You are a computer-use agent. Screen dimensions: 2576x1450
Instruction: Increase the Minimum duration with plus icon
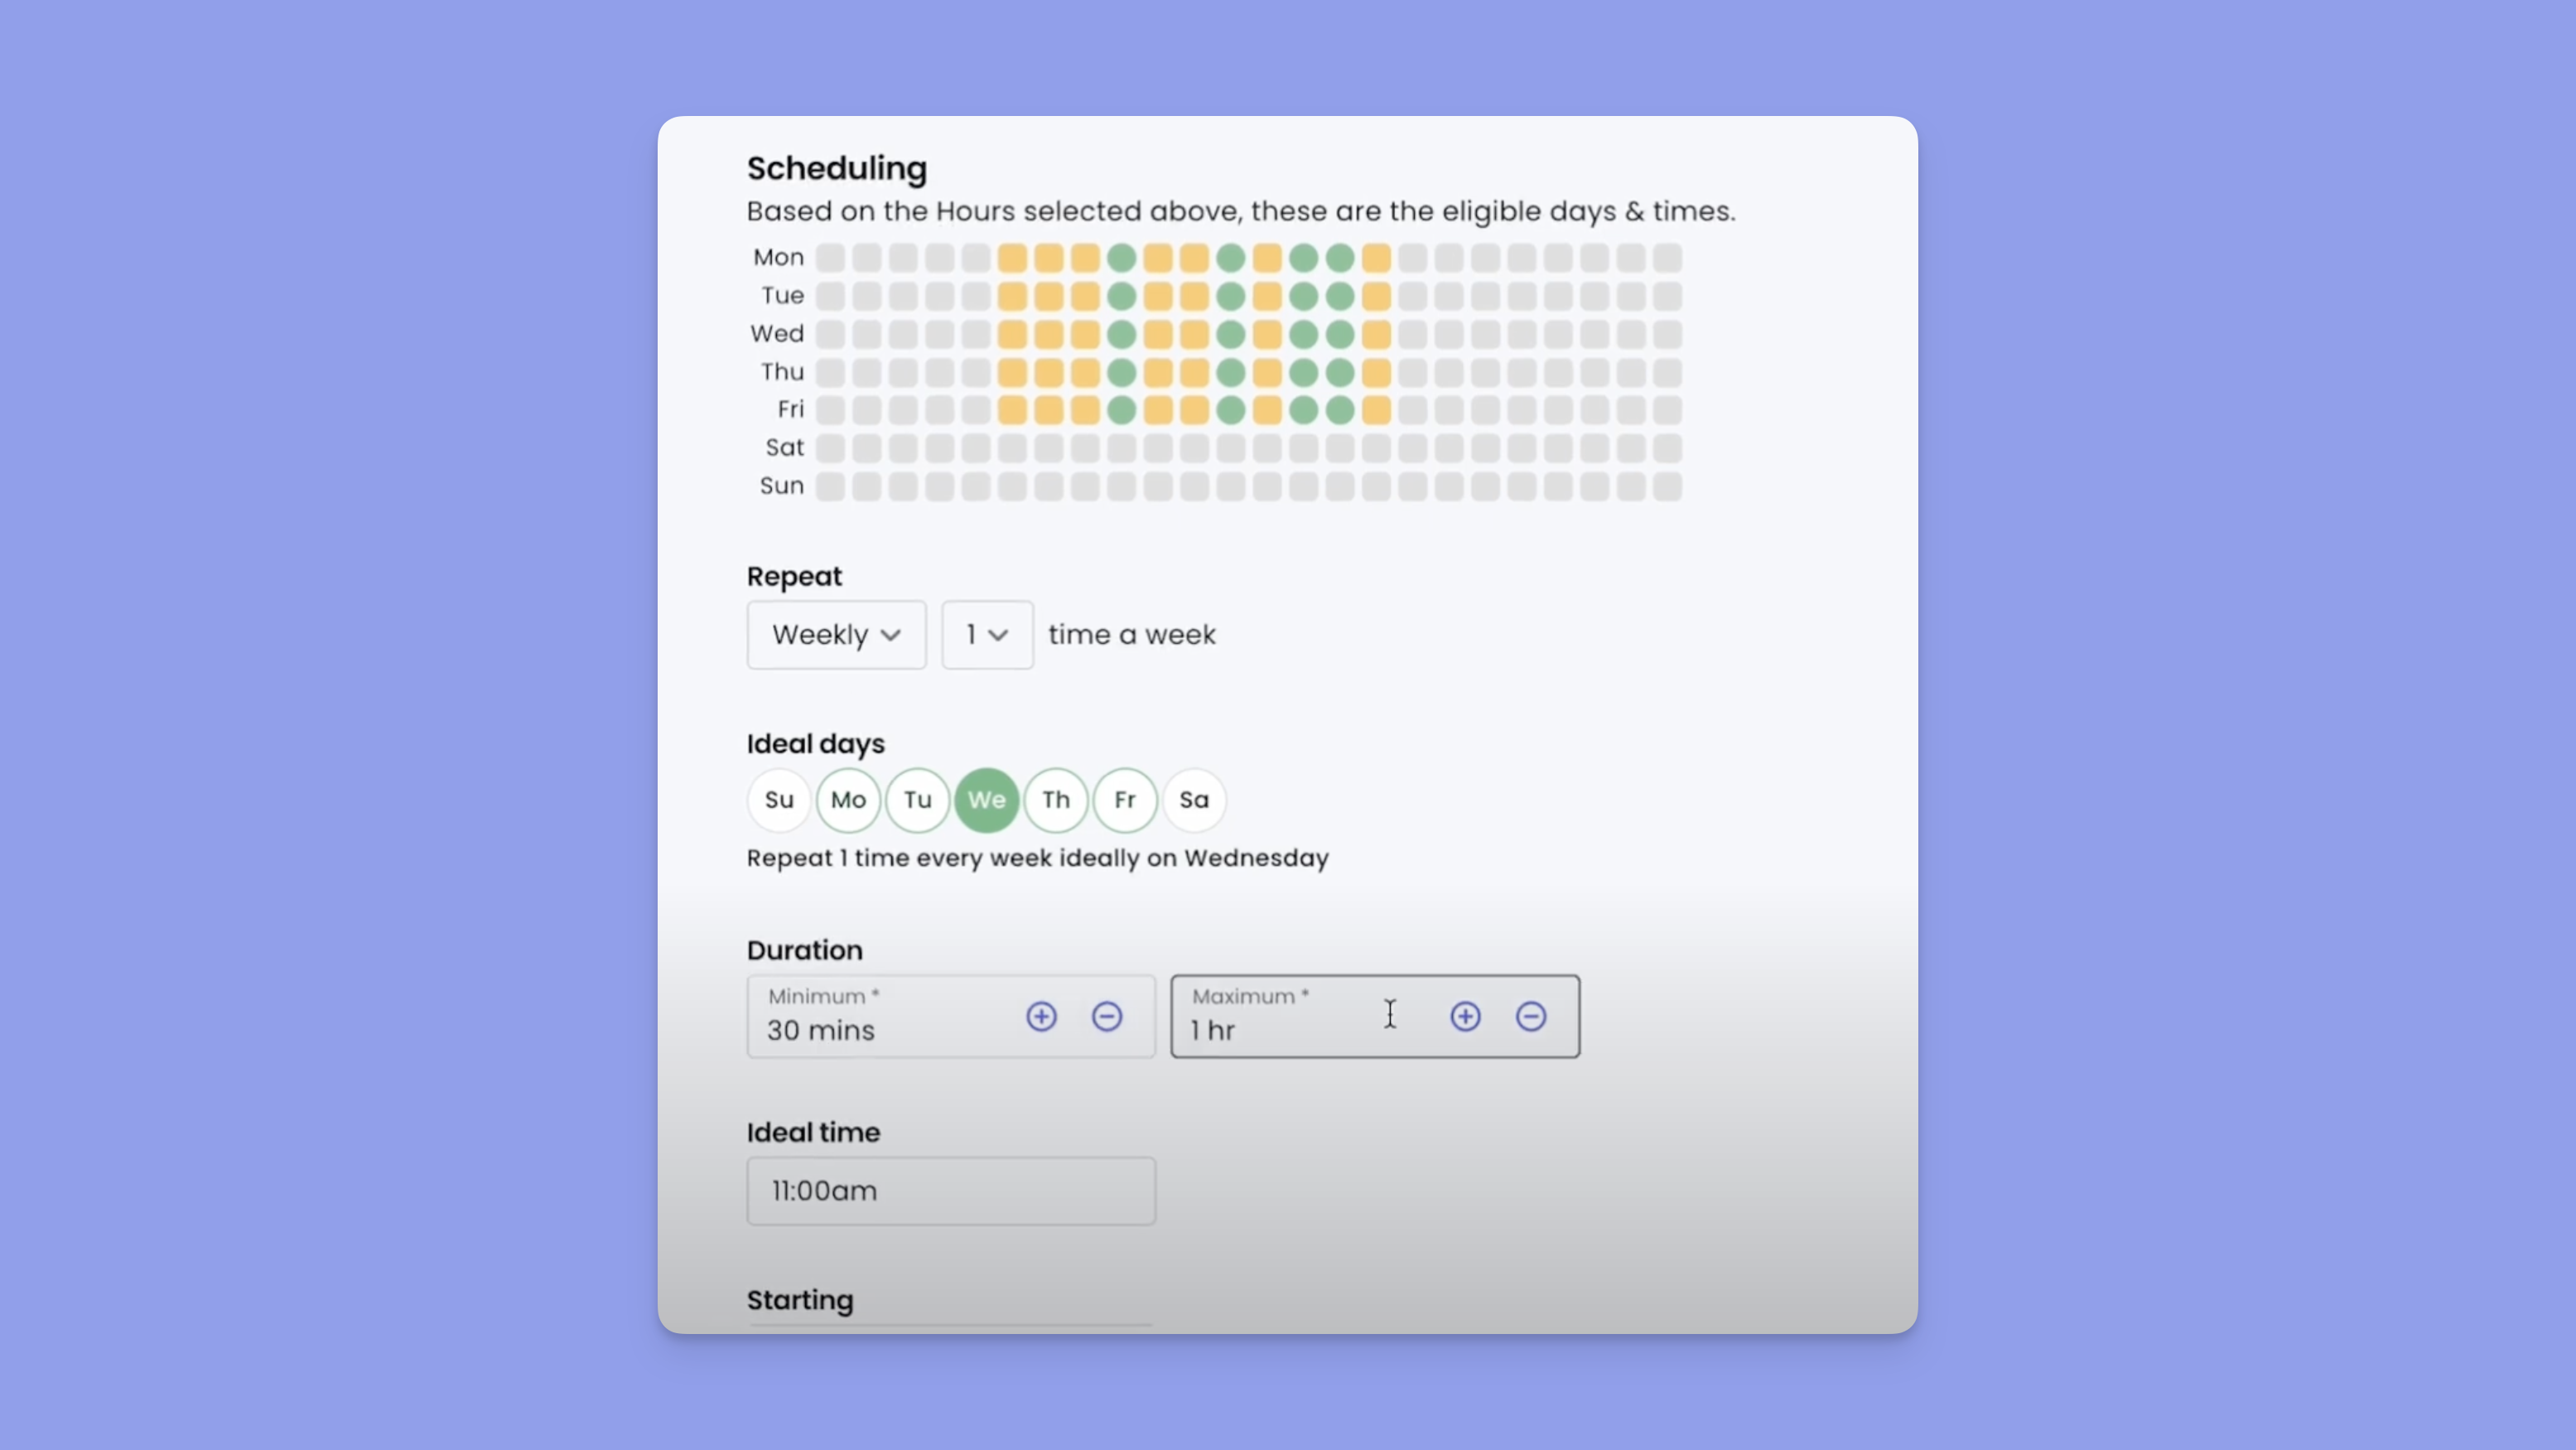(x=1041, y=1016)
